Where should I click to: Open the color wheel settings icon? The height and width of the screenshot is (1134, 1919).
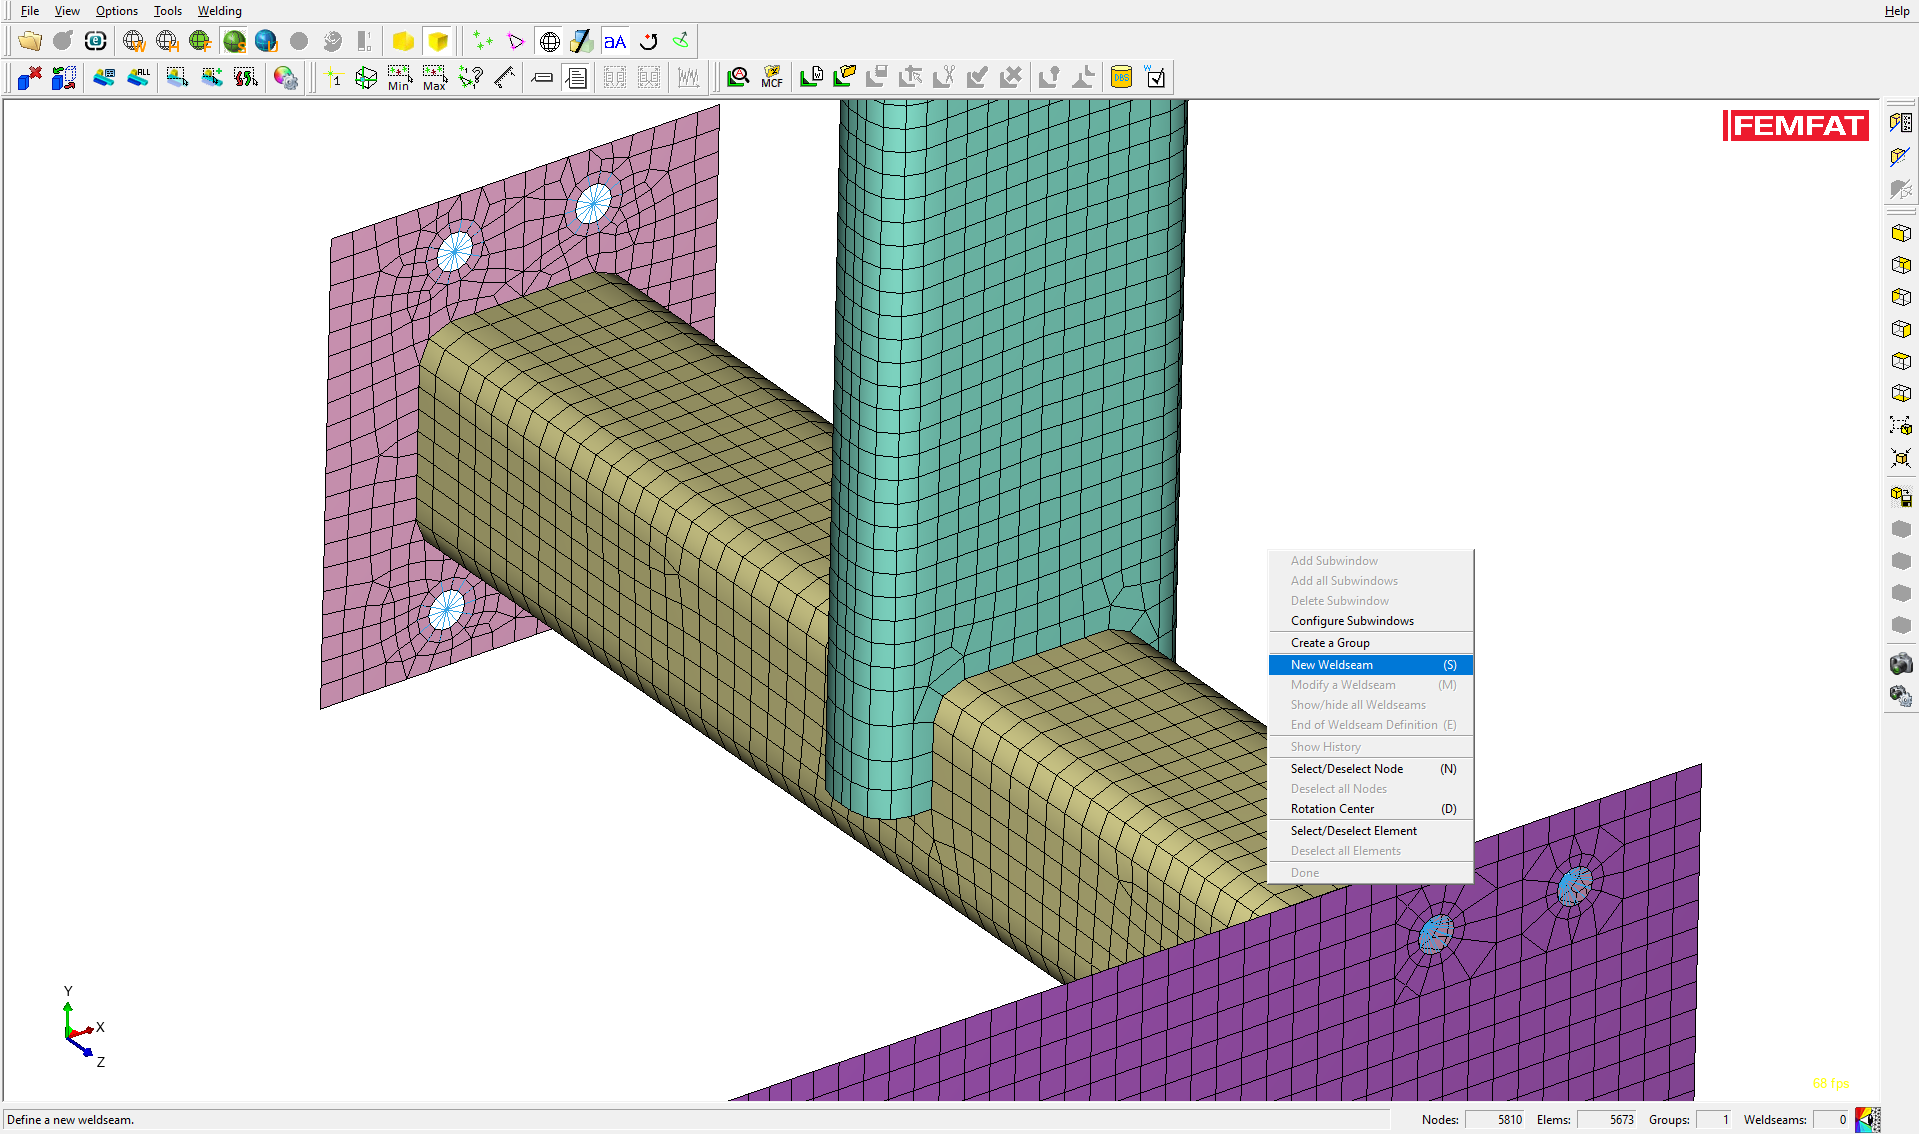pos(285,77)
